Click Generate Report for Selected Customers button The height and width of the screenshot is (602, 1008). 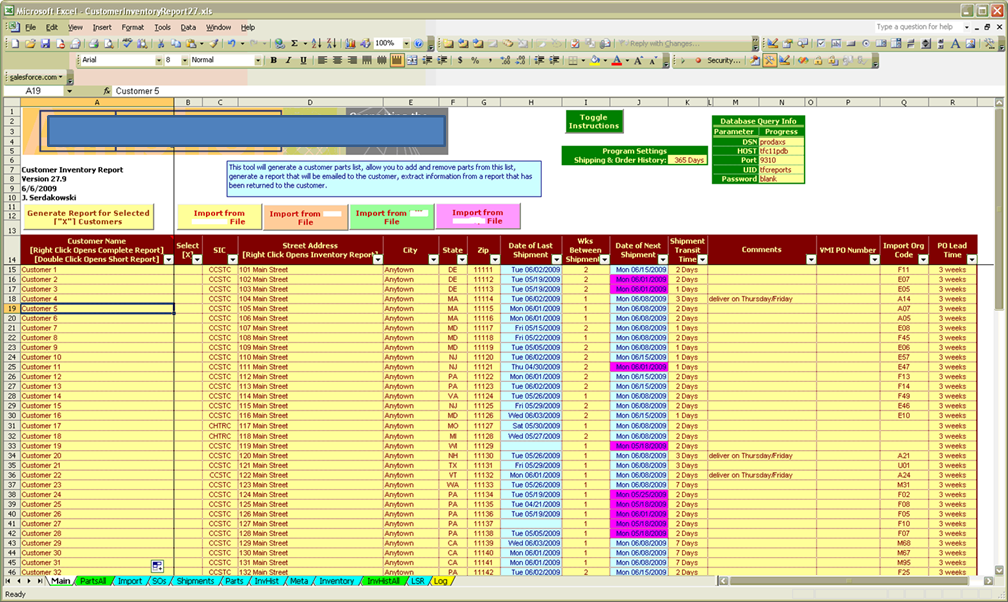[89, 217]
